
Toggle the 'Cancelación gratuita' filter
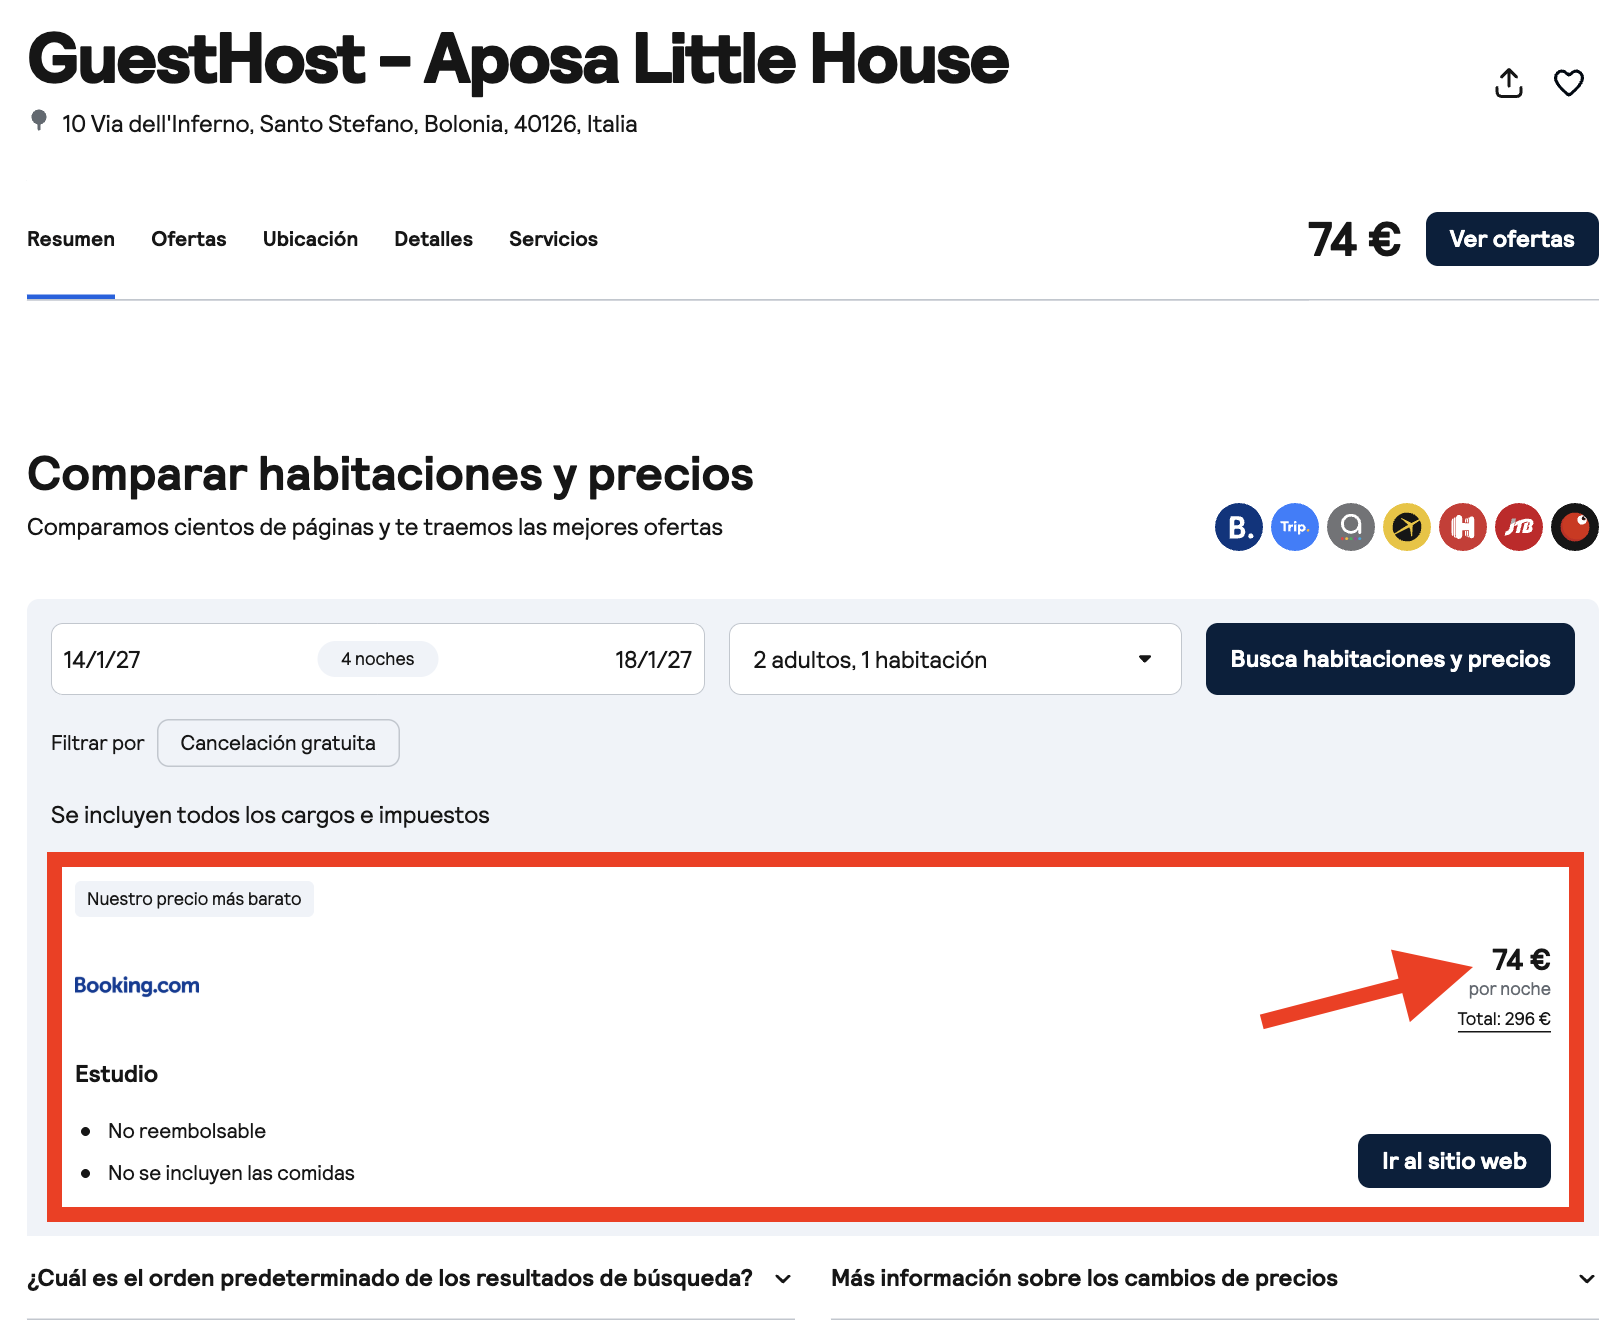pos(278,743)
